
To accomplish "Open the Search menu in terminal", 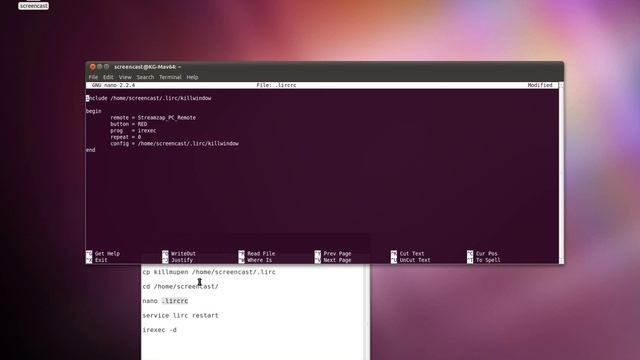I will pyautogui.click(x=145, y=77).
